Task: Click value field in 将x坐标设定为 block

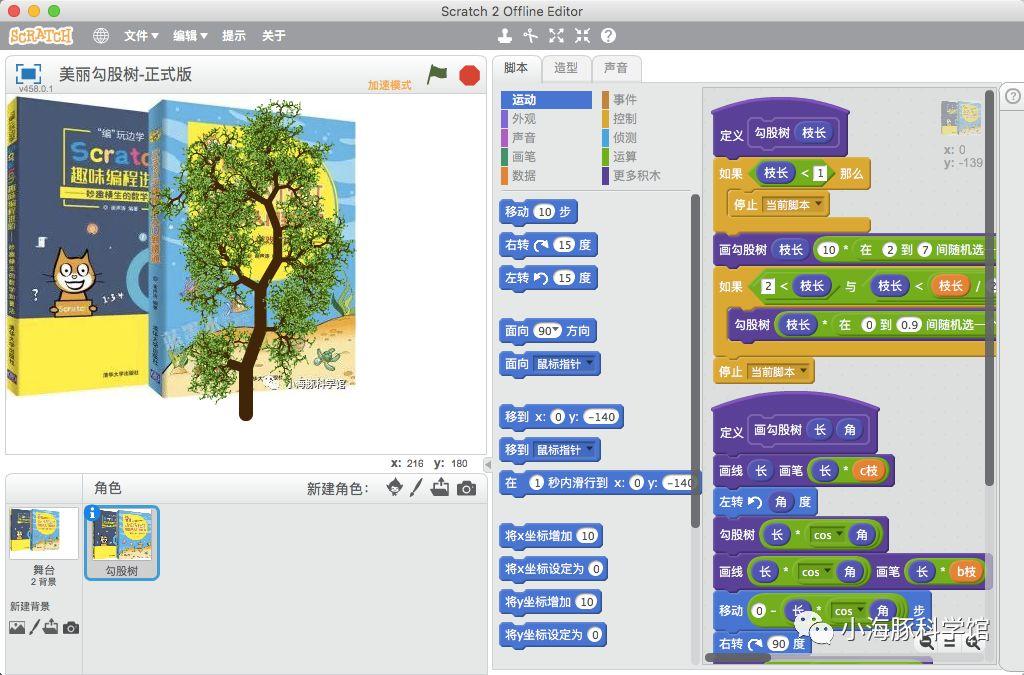Action: click(x=596, y=569)
